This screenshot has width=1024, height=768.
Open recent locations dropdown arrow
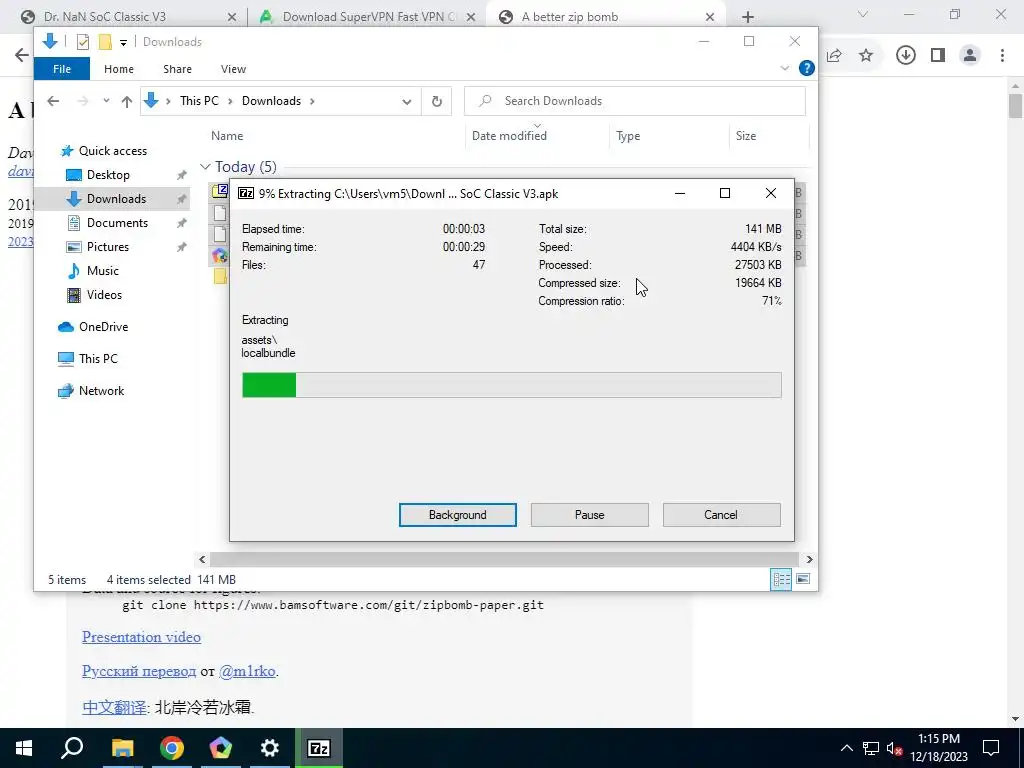click(106, 101)
